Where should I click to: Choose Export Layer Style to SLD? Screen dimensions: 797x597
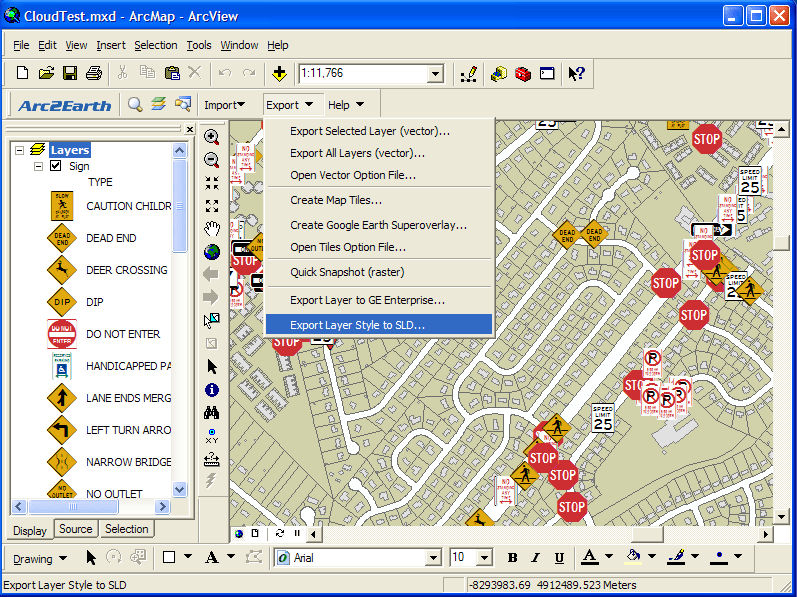pyautogui.click(x=379, y=325)
